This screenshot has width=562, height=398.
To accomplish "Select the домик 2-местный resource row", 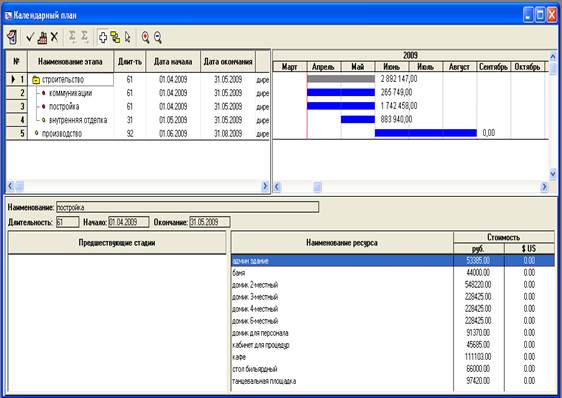I will click(393, 285).
